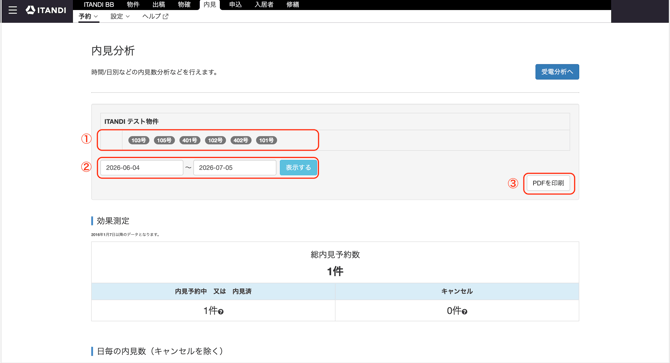This screenshot has height=363, width=670.
Task: Click end date field 2026-07-05
Action: tap(235, 167)
